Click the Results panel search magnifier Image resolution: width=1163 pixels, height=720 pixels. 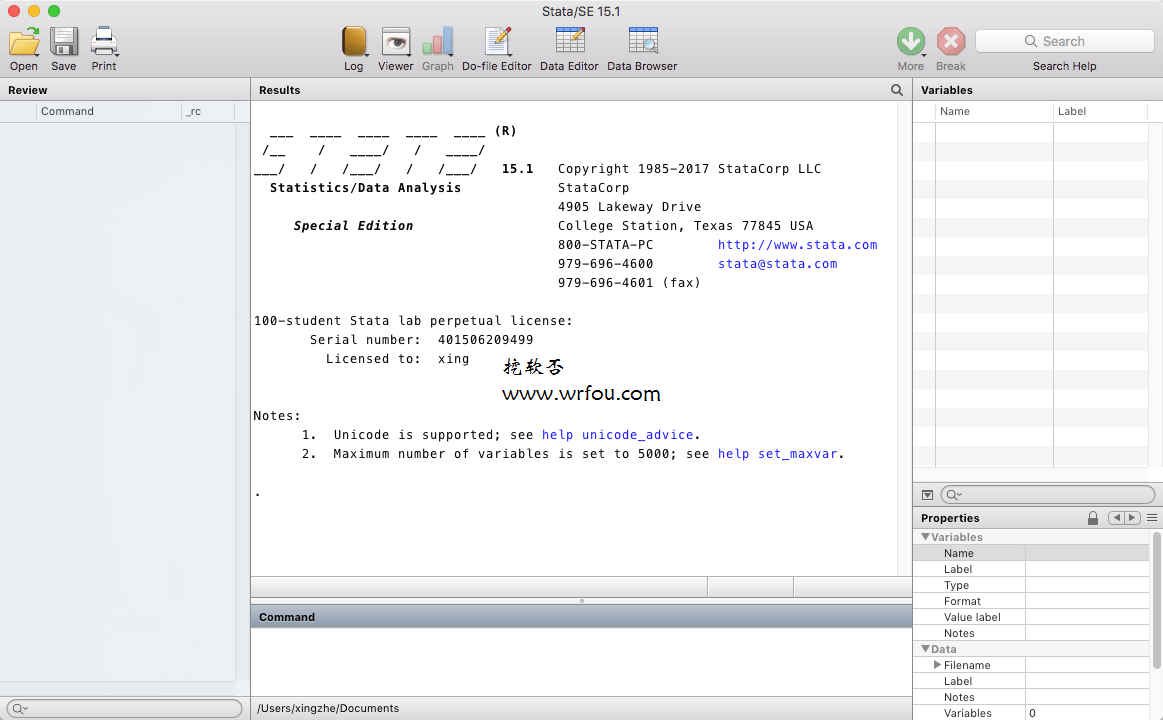[x=897, y=90]
